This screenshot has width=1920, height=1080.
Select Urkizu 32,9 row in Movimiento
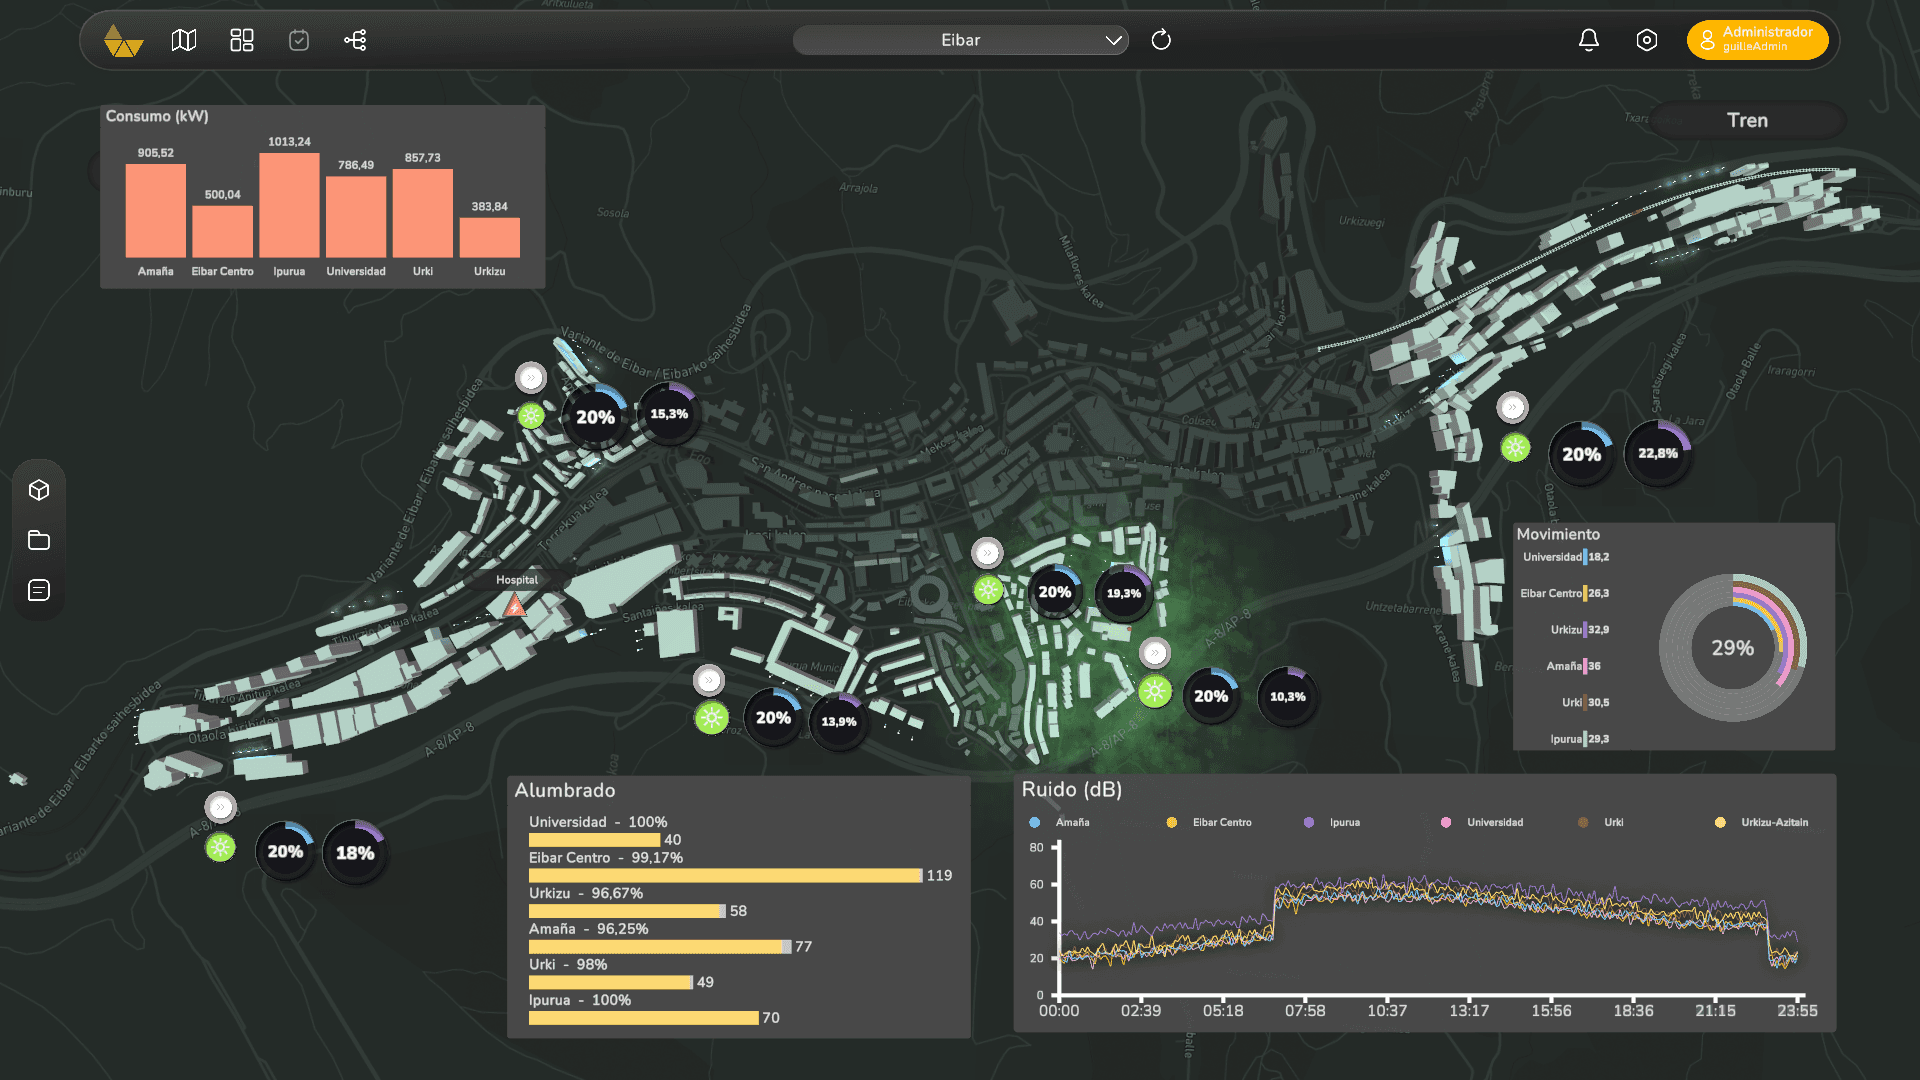[1580, 630]
